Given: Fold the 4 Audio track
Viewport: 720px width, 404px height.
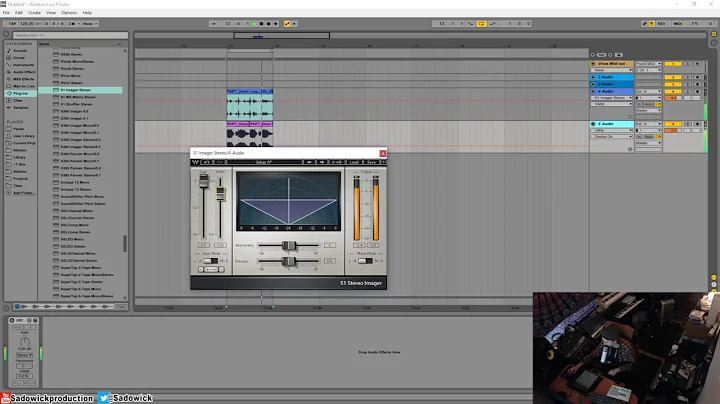Looking at the screenshot, I should pos(593,91).
